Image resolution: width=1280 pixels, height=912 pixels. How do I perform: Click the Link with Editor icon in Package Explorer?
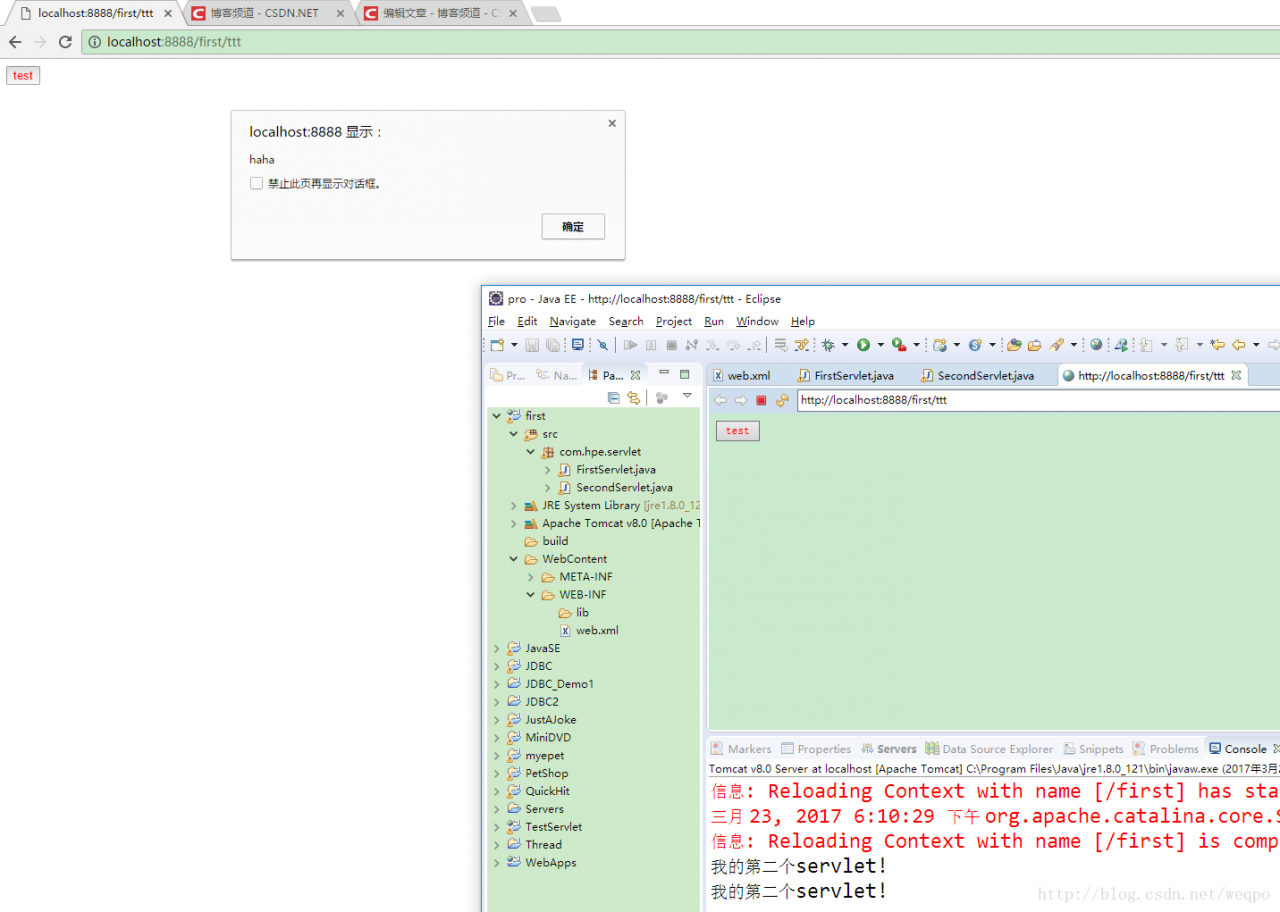[633, 398]
